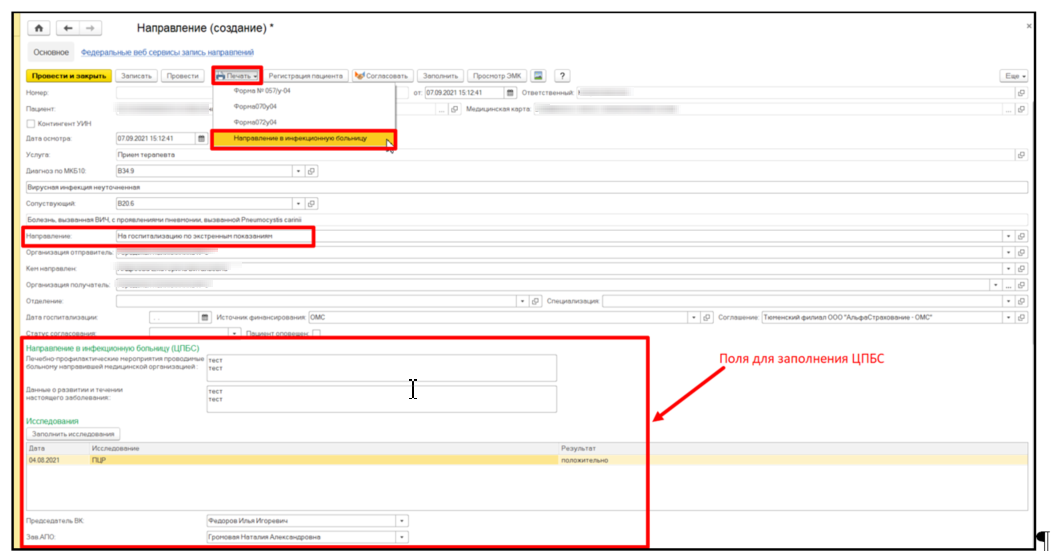The height and width of the screenshot is (551, 1059).
Task: Open the Зав.АПО dropdown list
Action: pos(401,537)
